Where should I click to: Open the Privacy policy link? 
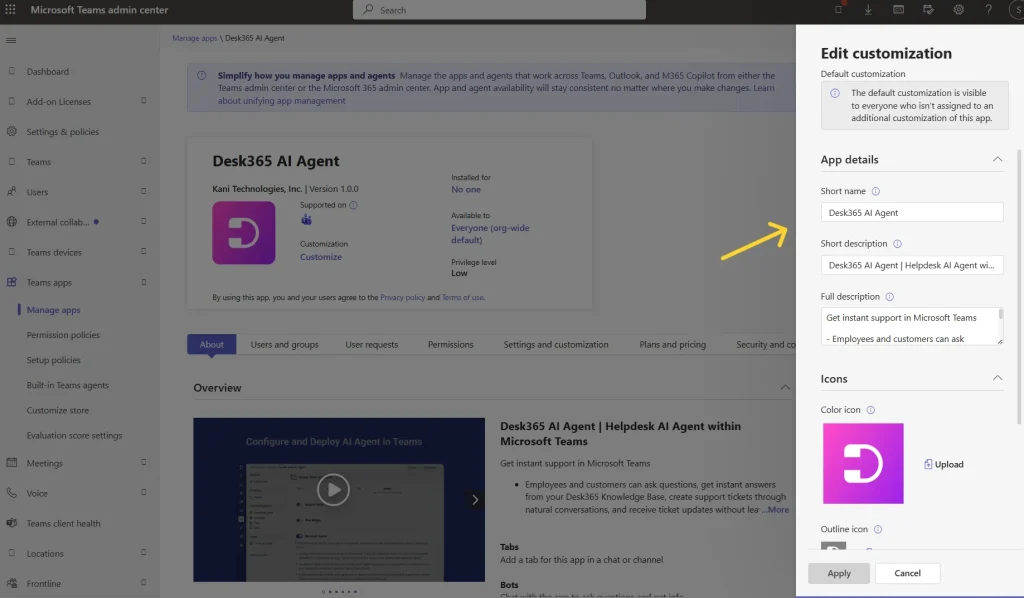coord(402,297)
